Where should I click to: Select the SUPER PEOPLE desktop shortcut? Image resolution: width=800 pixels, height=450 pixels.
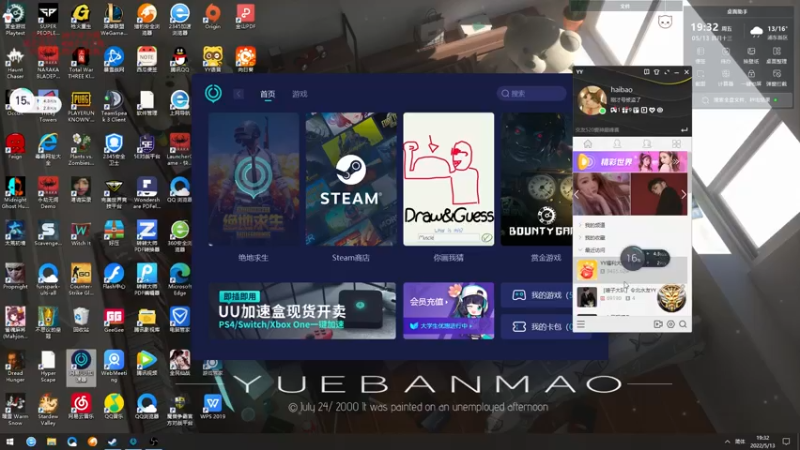point(48,20)
